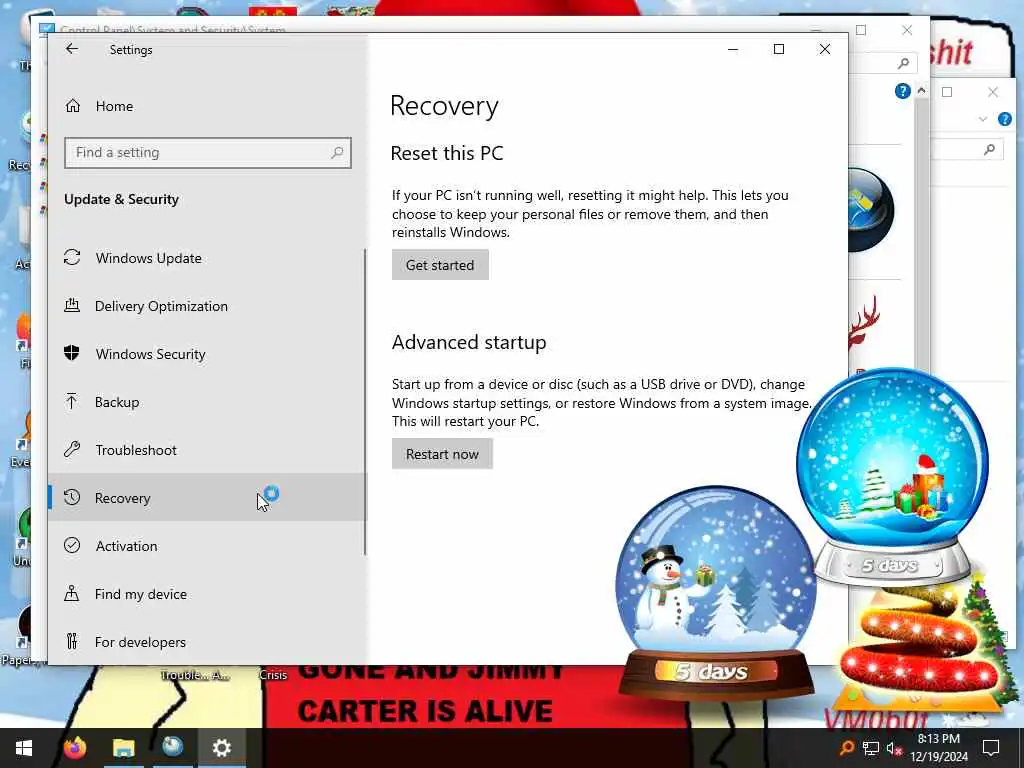Screen dimensions: 1024x768
Task: Click the muted speaker volume icon
Action: [x=894, y=748]
